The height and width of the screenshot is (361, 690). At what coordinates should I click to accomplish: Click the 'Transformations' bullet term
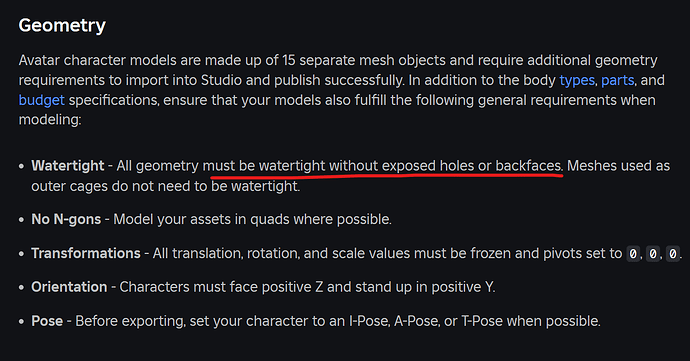86,253
